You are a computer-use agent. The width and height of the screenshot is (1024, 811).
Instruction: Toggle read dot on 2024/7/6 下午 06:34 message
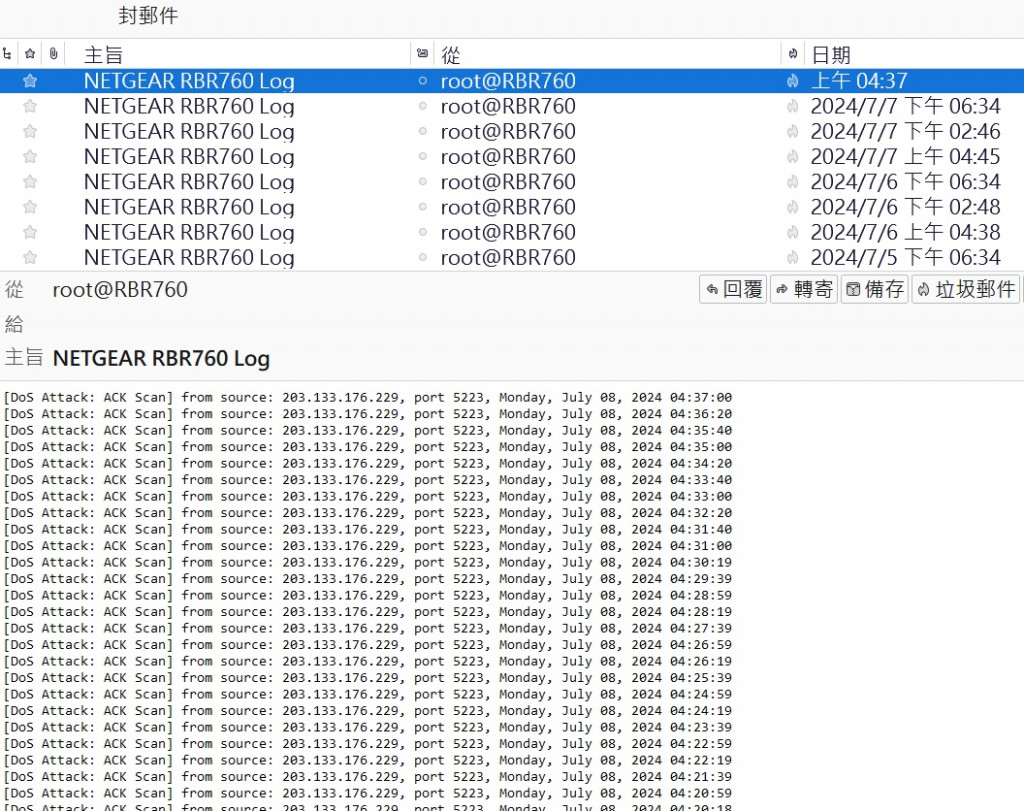tap(423, 182)
